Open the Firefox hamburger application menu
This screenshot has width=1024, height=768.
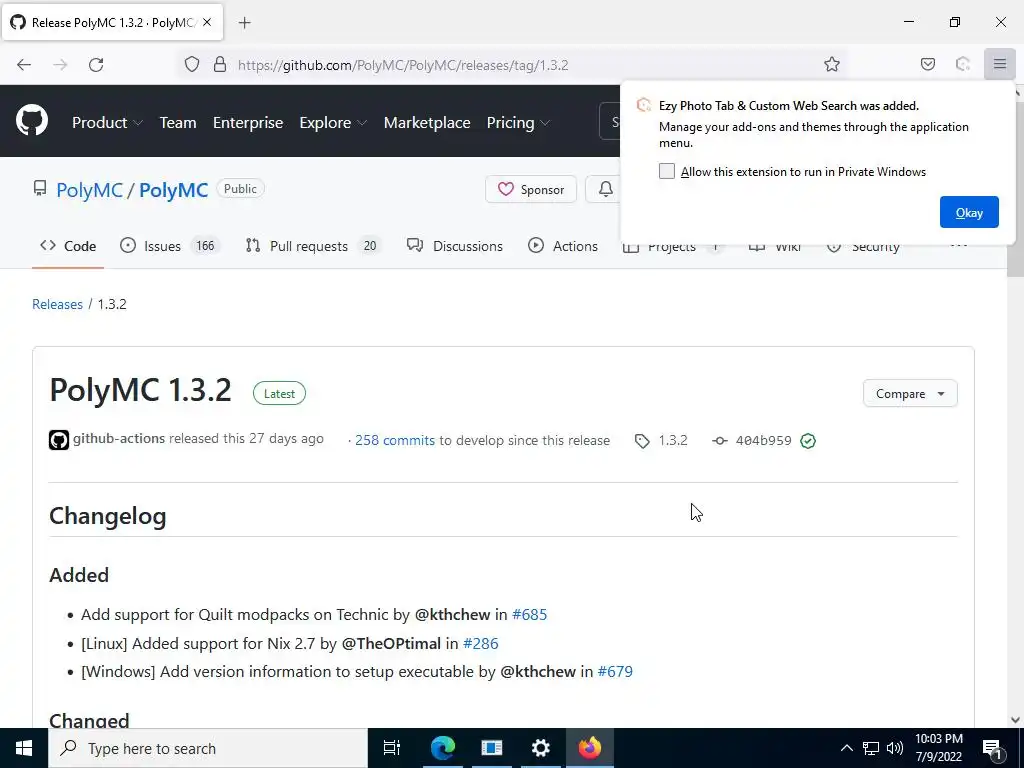tap(1000, 64)
